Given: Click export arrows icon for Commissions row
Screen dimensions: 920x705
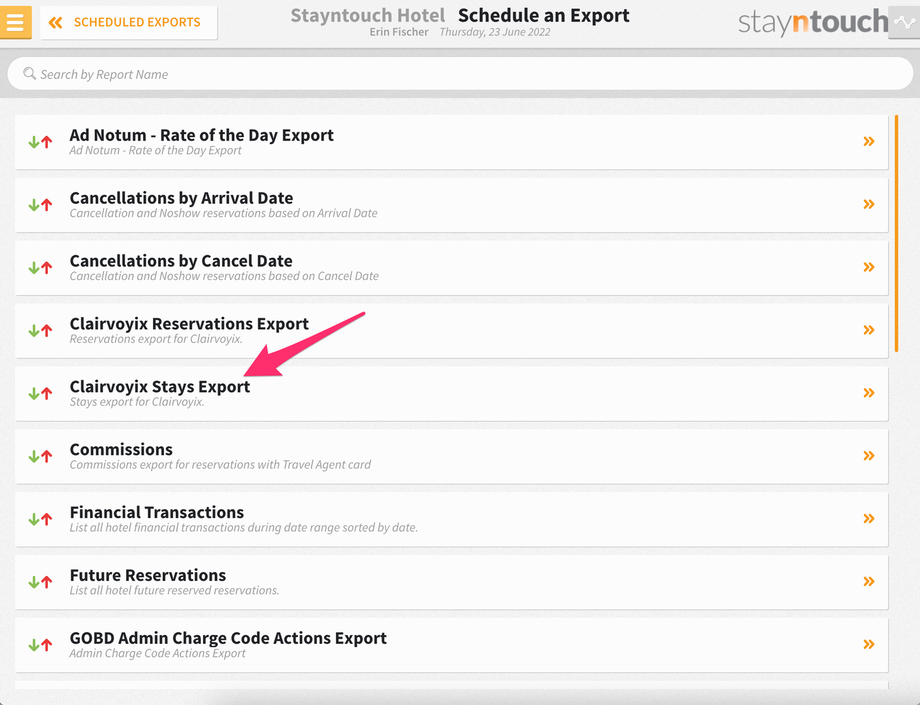Looking at the screenshot, I should 40,456.
